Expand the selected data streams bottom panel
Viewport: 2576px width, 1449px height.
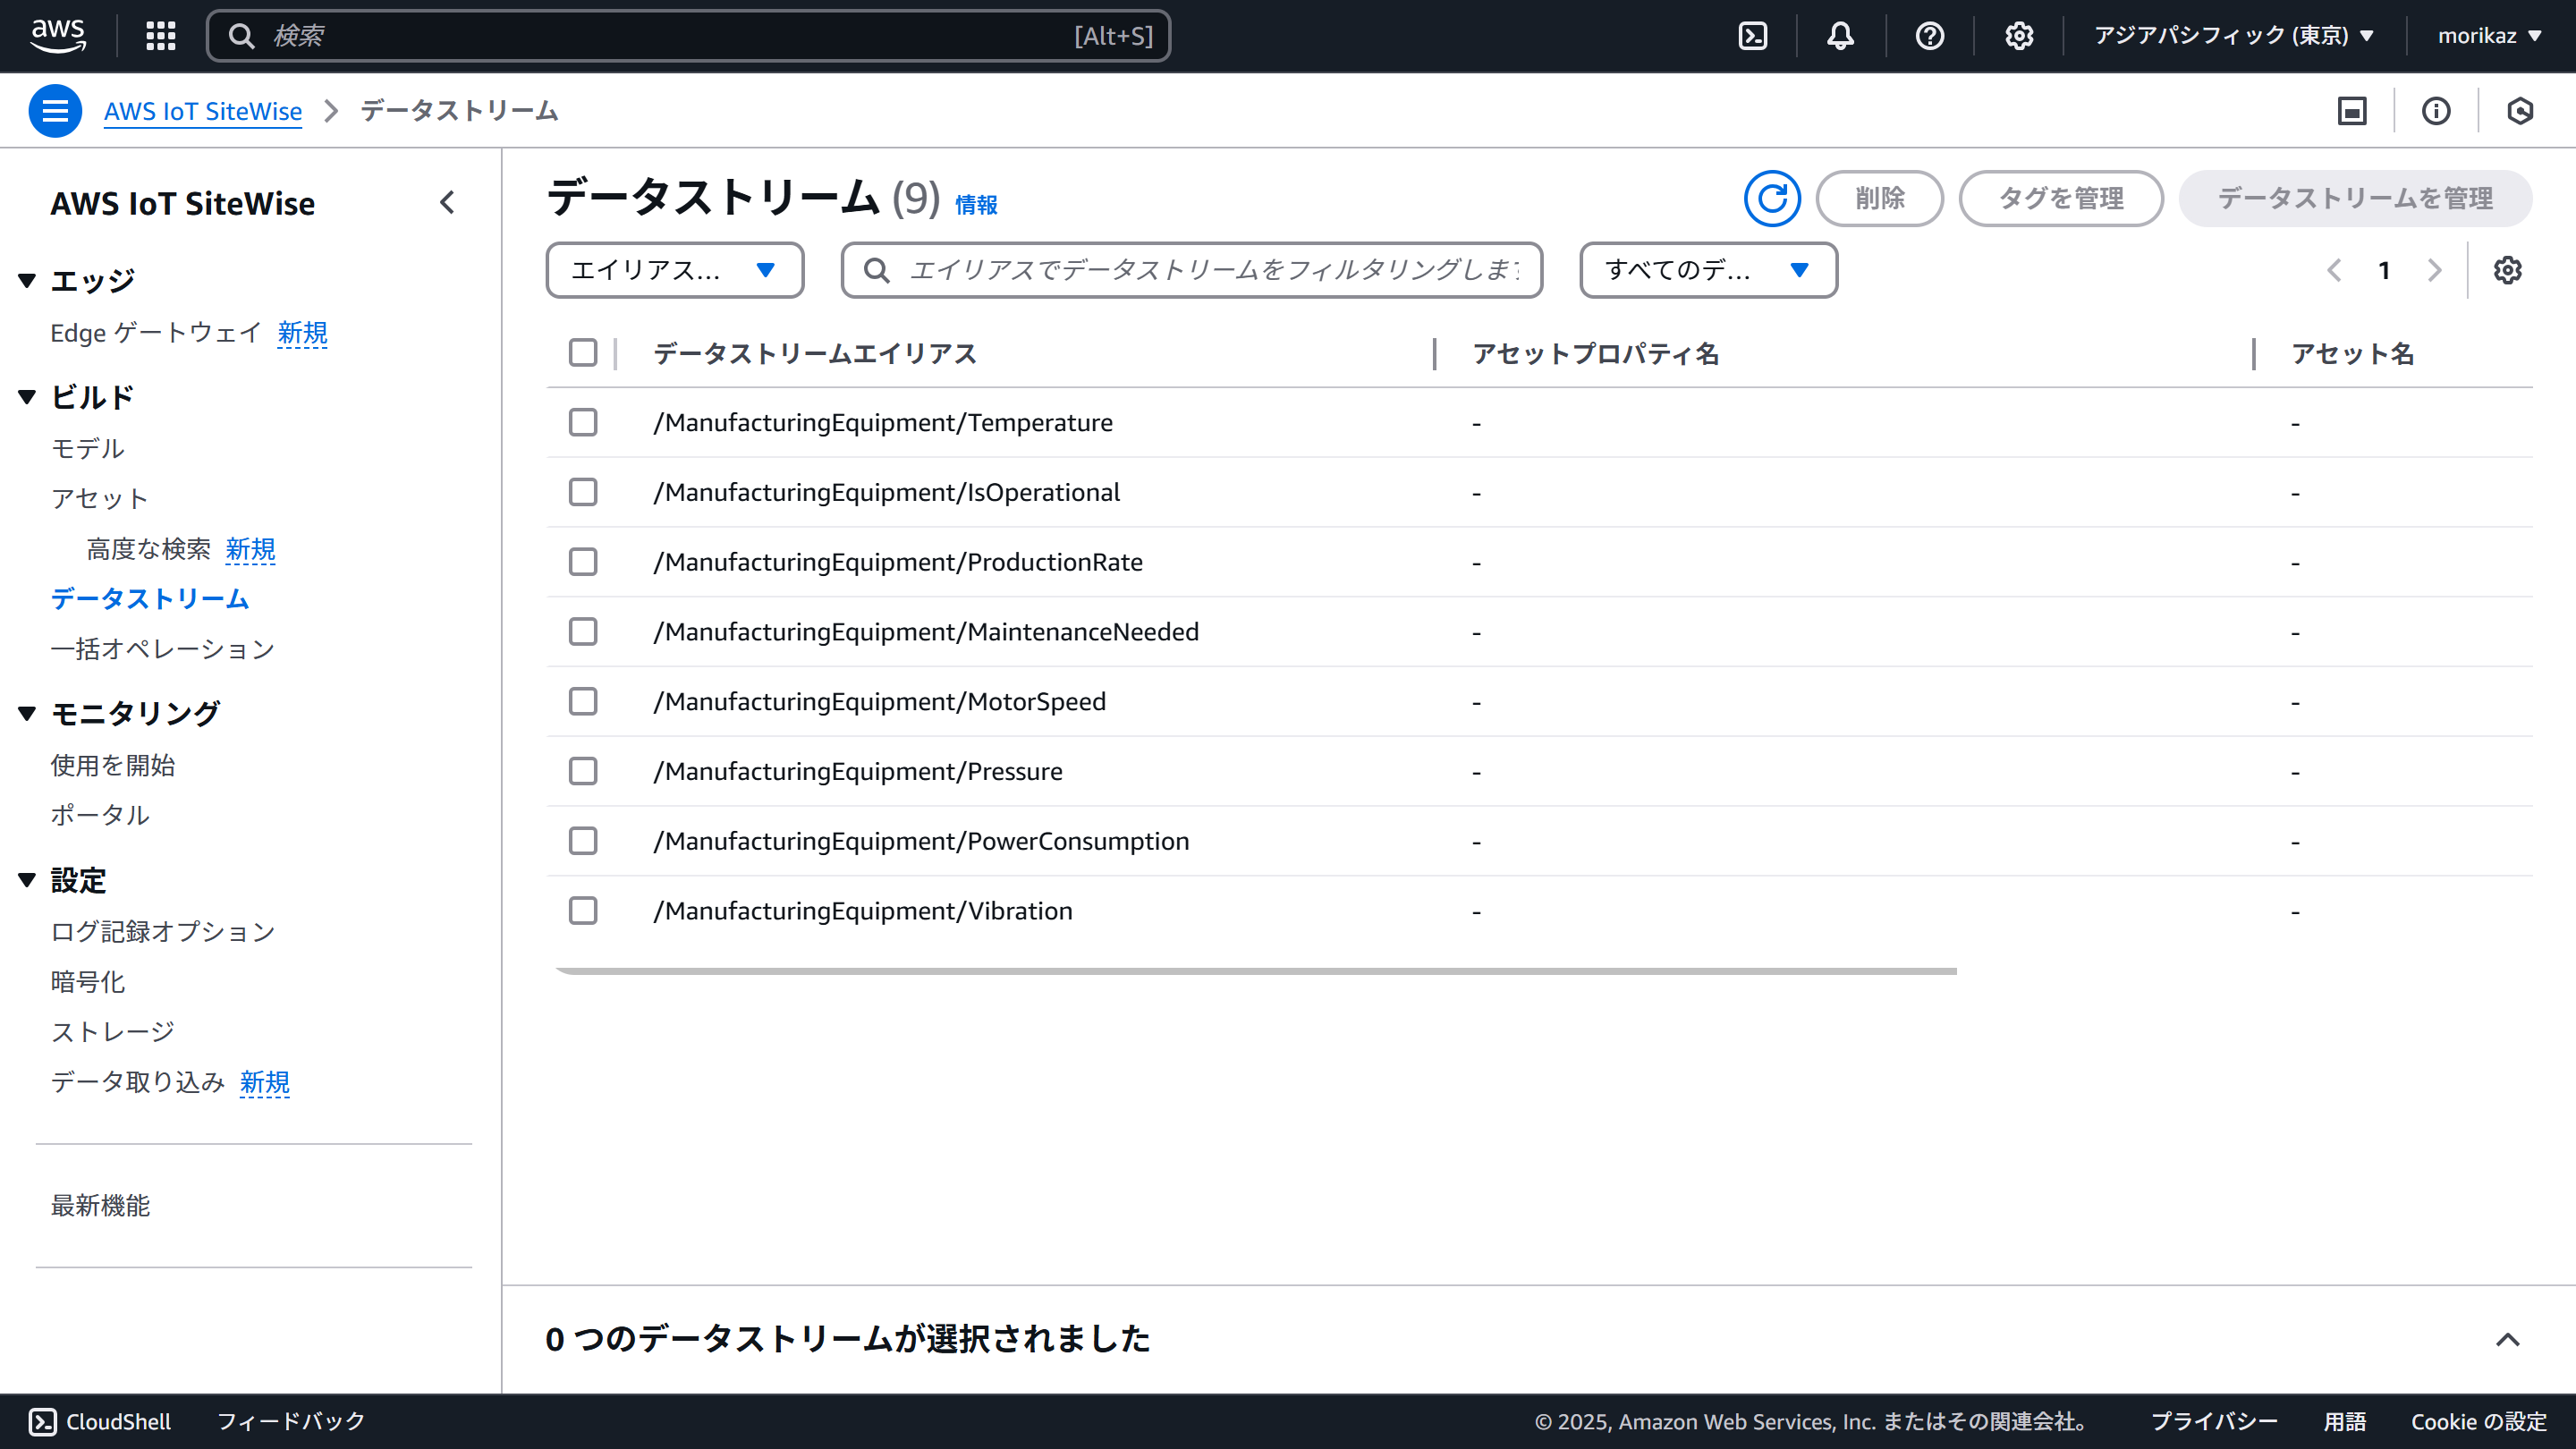(x=2507, y=1339)
